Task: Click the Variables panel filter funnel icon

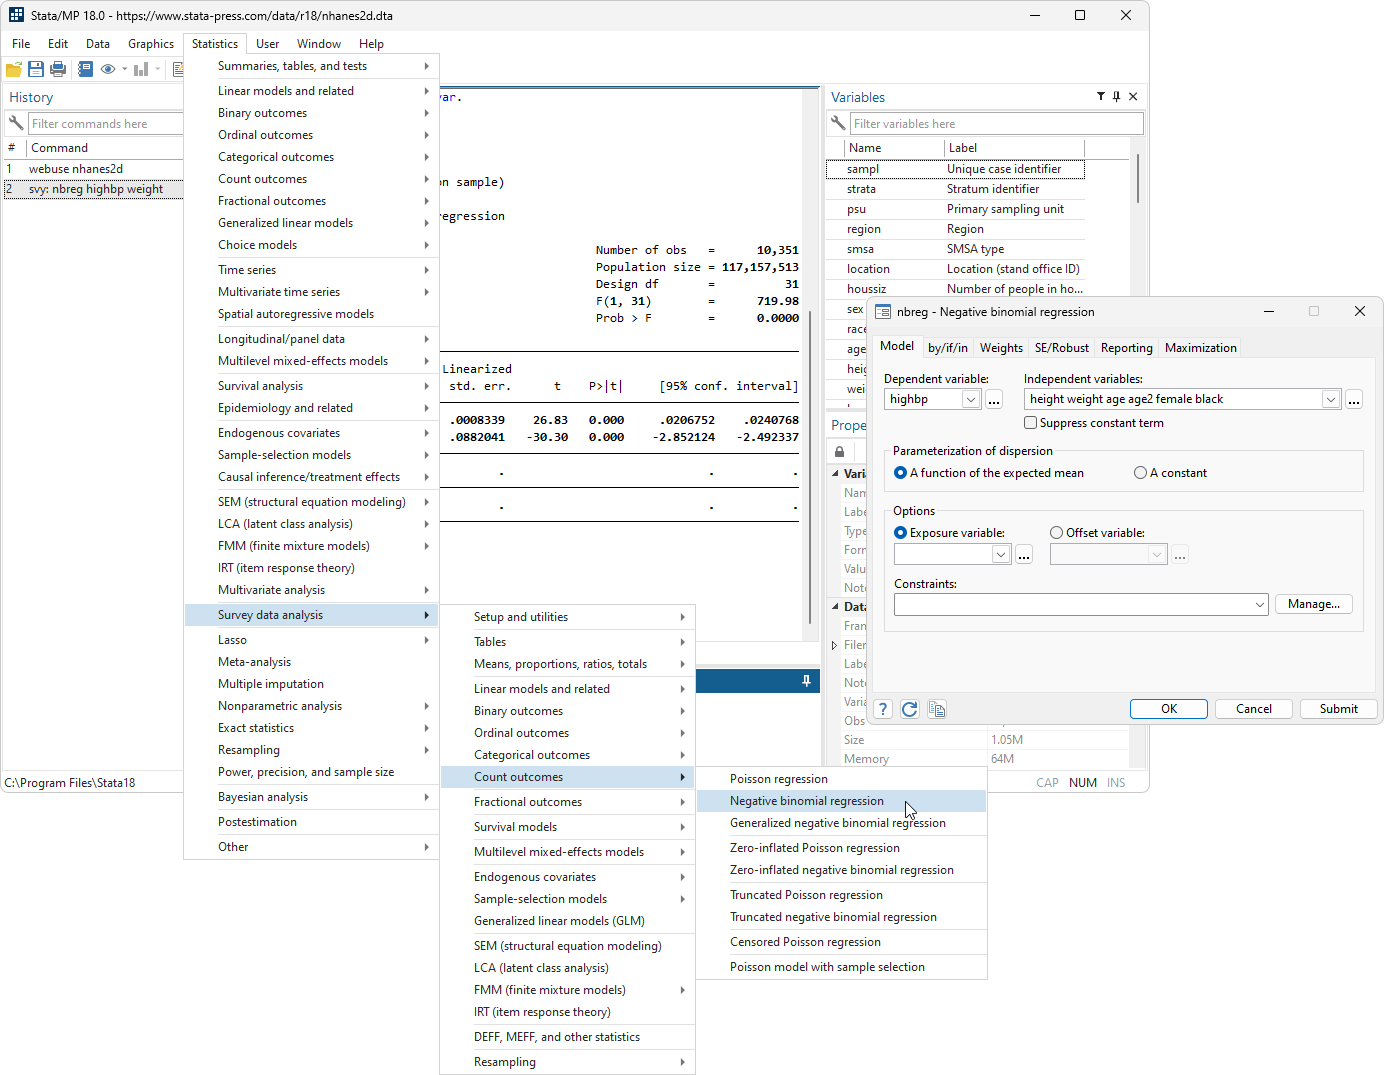Action: click(1101, 97)
